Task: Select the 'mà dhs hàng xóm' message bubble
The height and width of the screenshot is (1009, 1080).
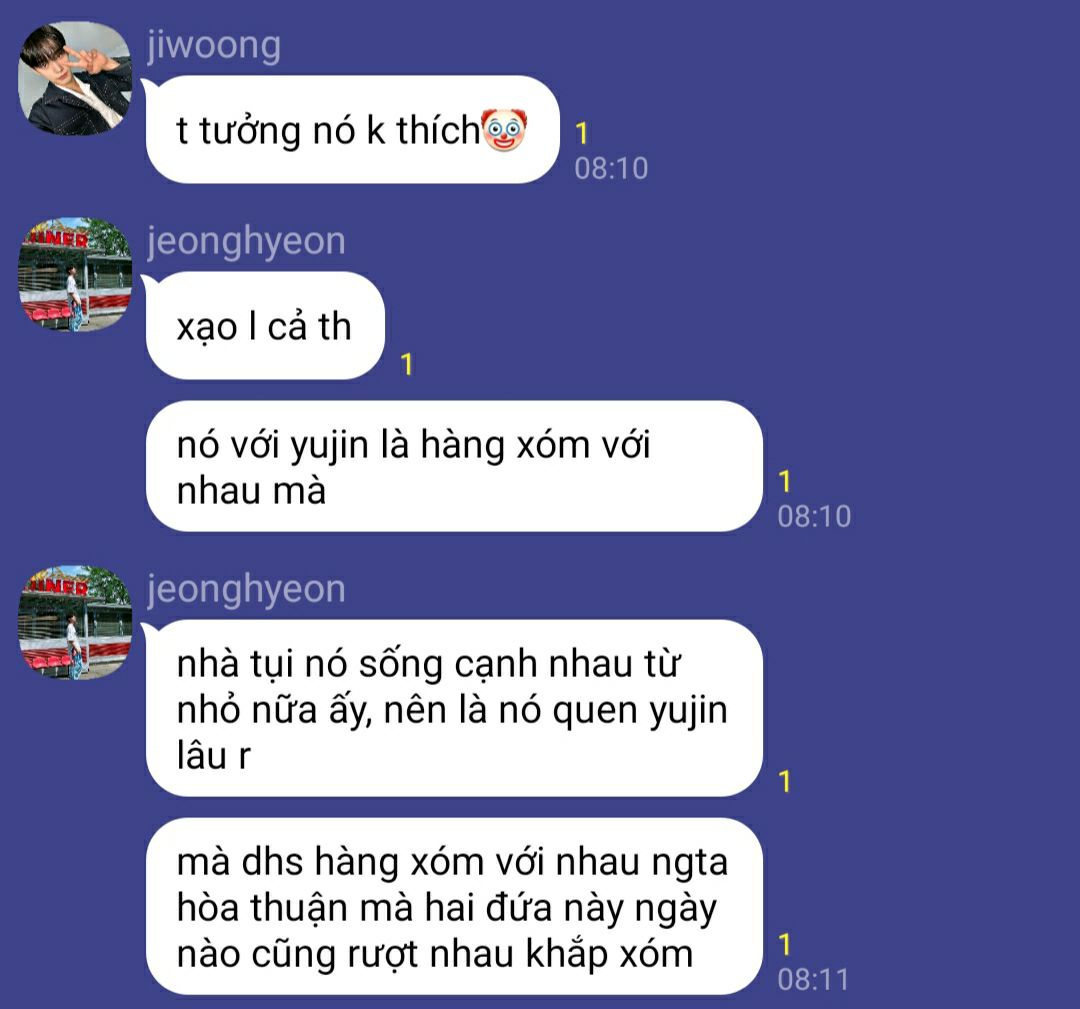Action: (454, 906)
